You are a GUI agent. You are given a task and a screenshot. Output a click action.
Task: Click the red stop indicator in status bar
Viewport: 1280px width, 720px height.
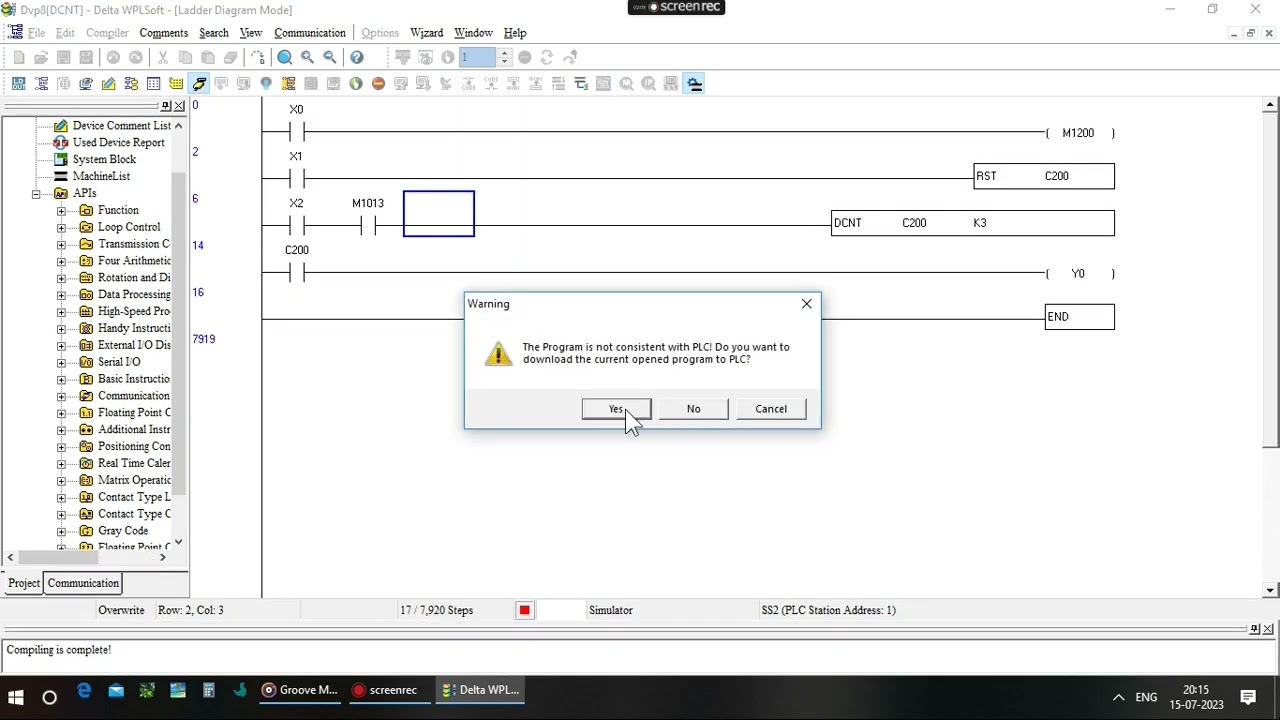(x=524, y=610)
